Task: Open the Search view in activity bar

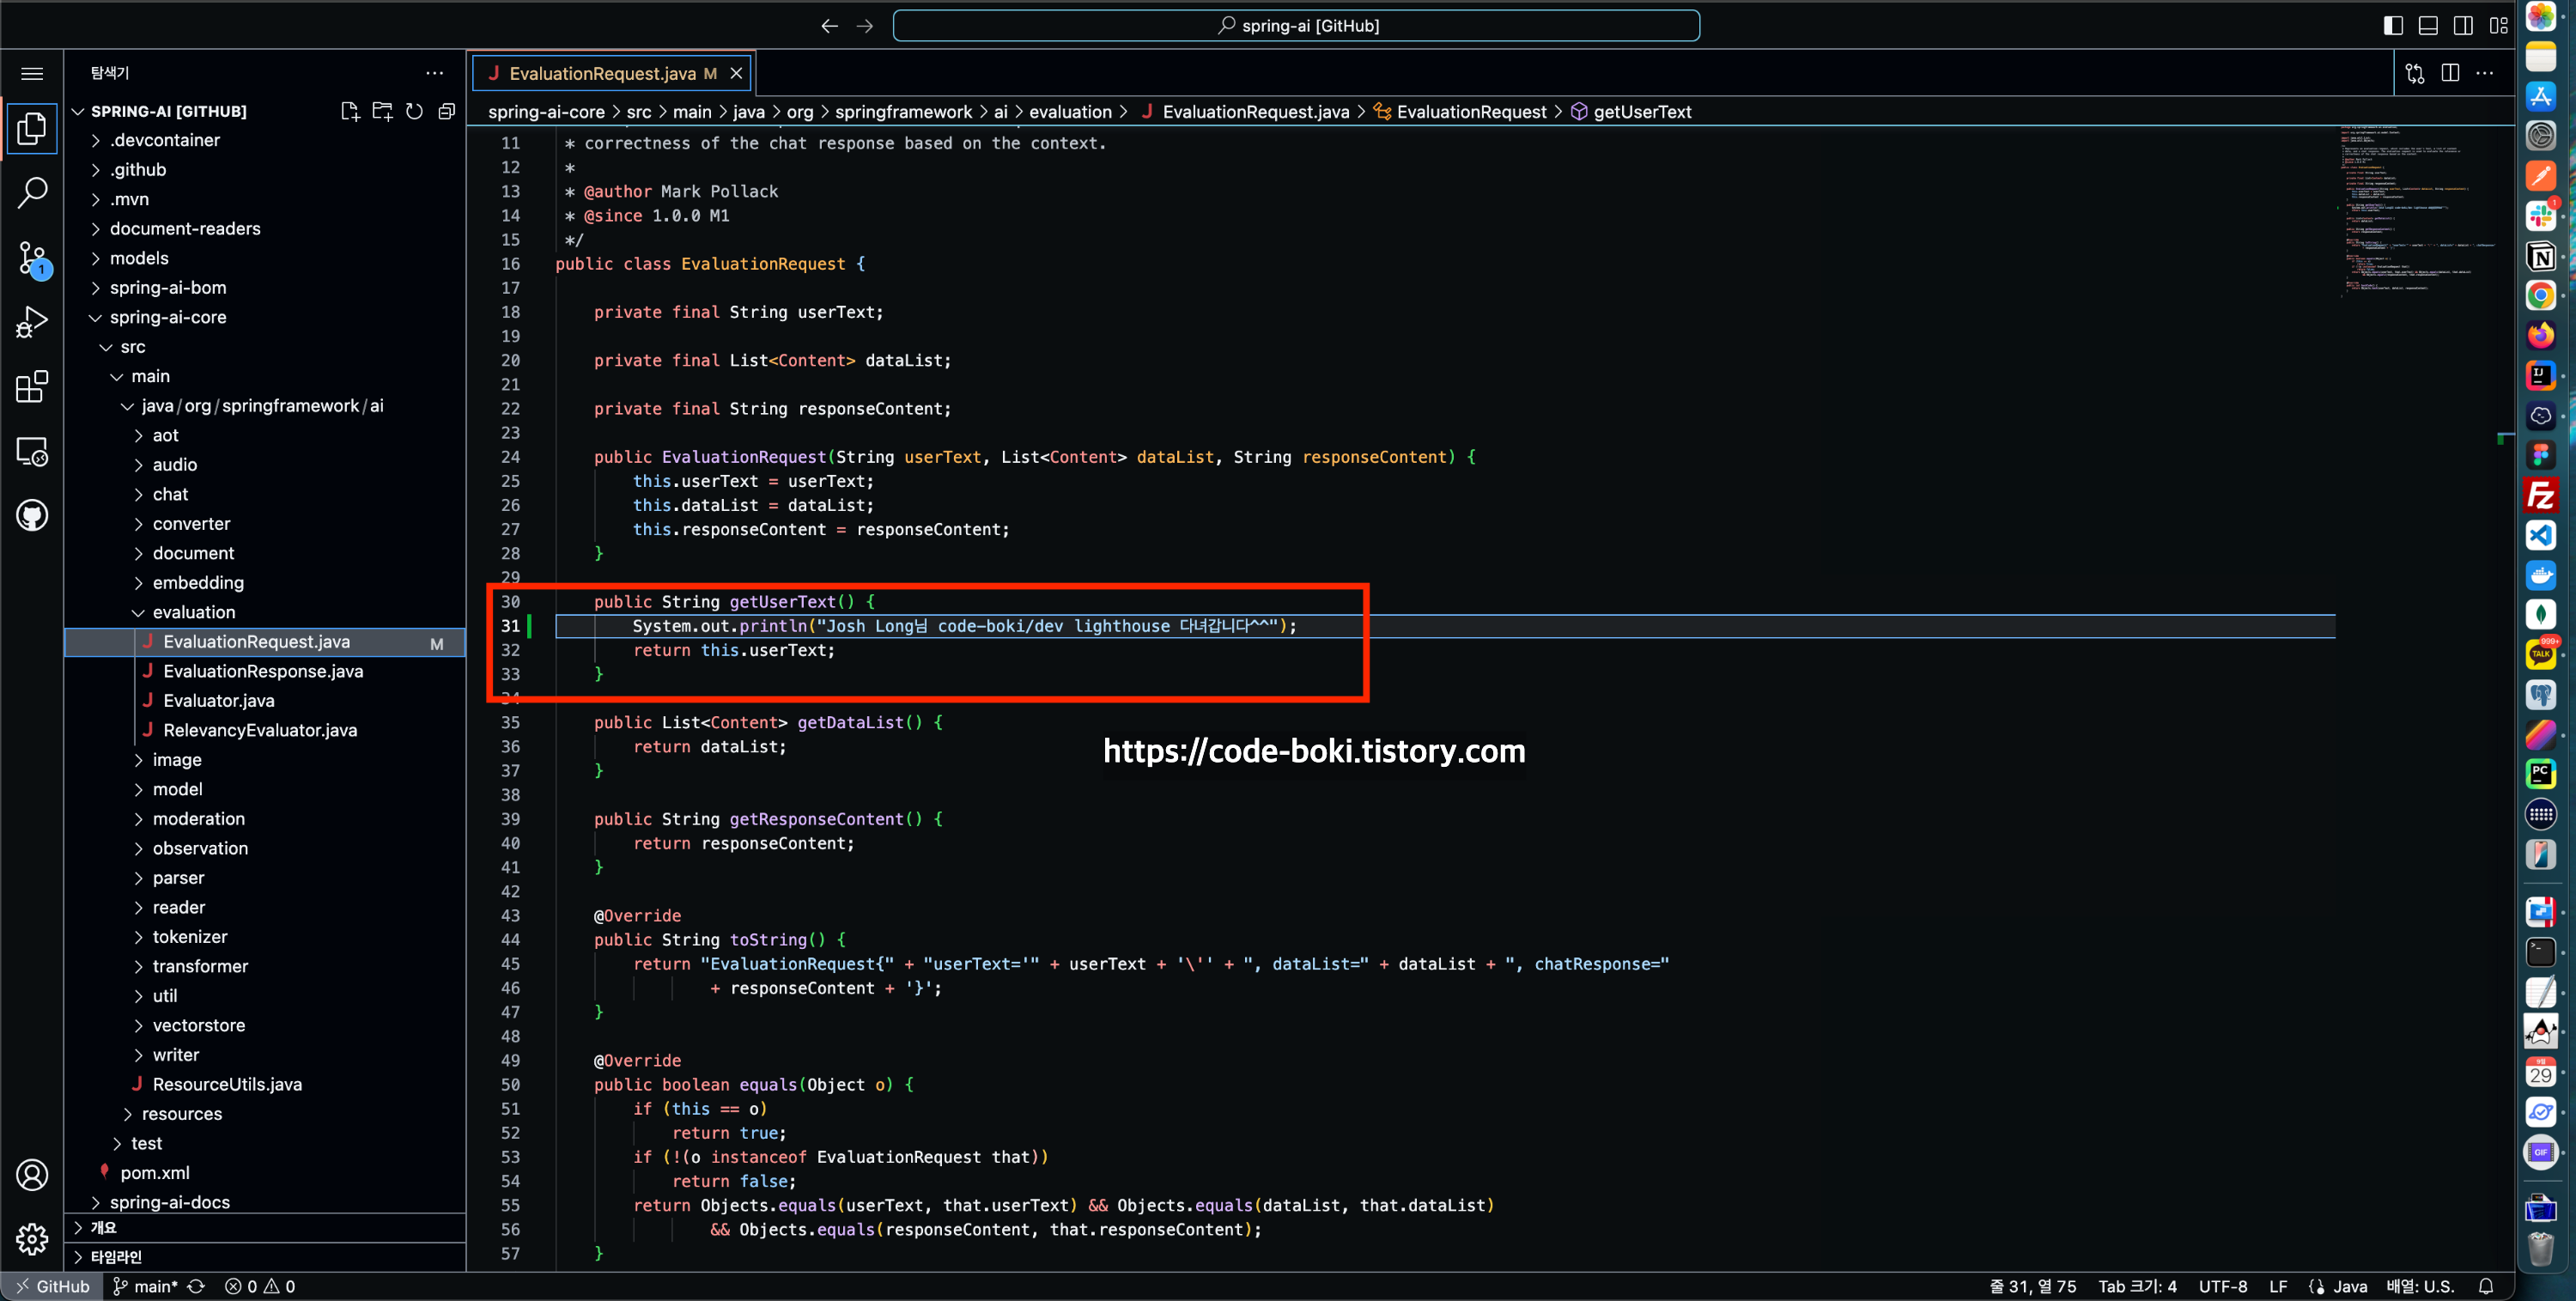Action: (x=32, y=192)
